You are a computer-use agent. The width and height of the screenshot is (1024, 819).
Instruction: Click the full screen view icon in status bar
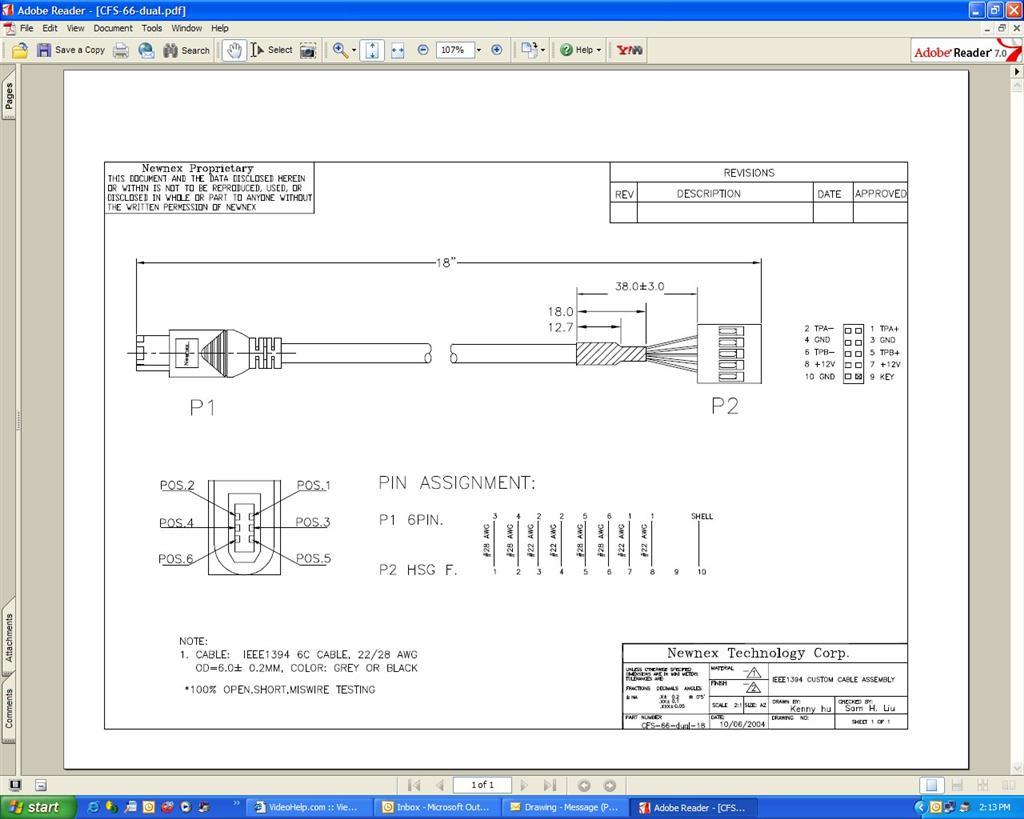point(15,785)
